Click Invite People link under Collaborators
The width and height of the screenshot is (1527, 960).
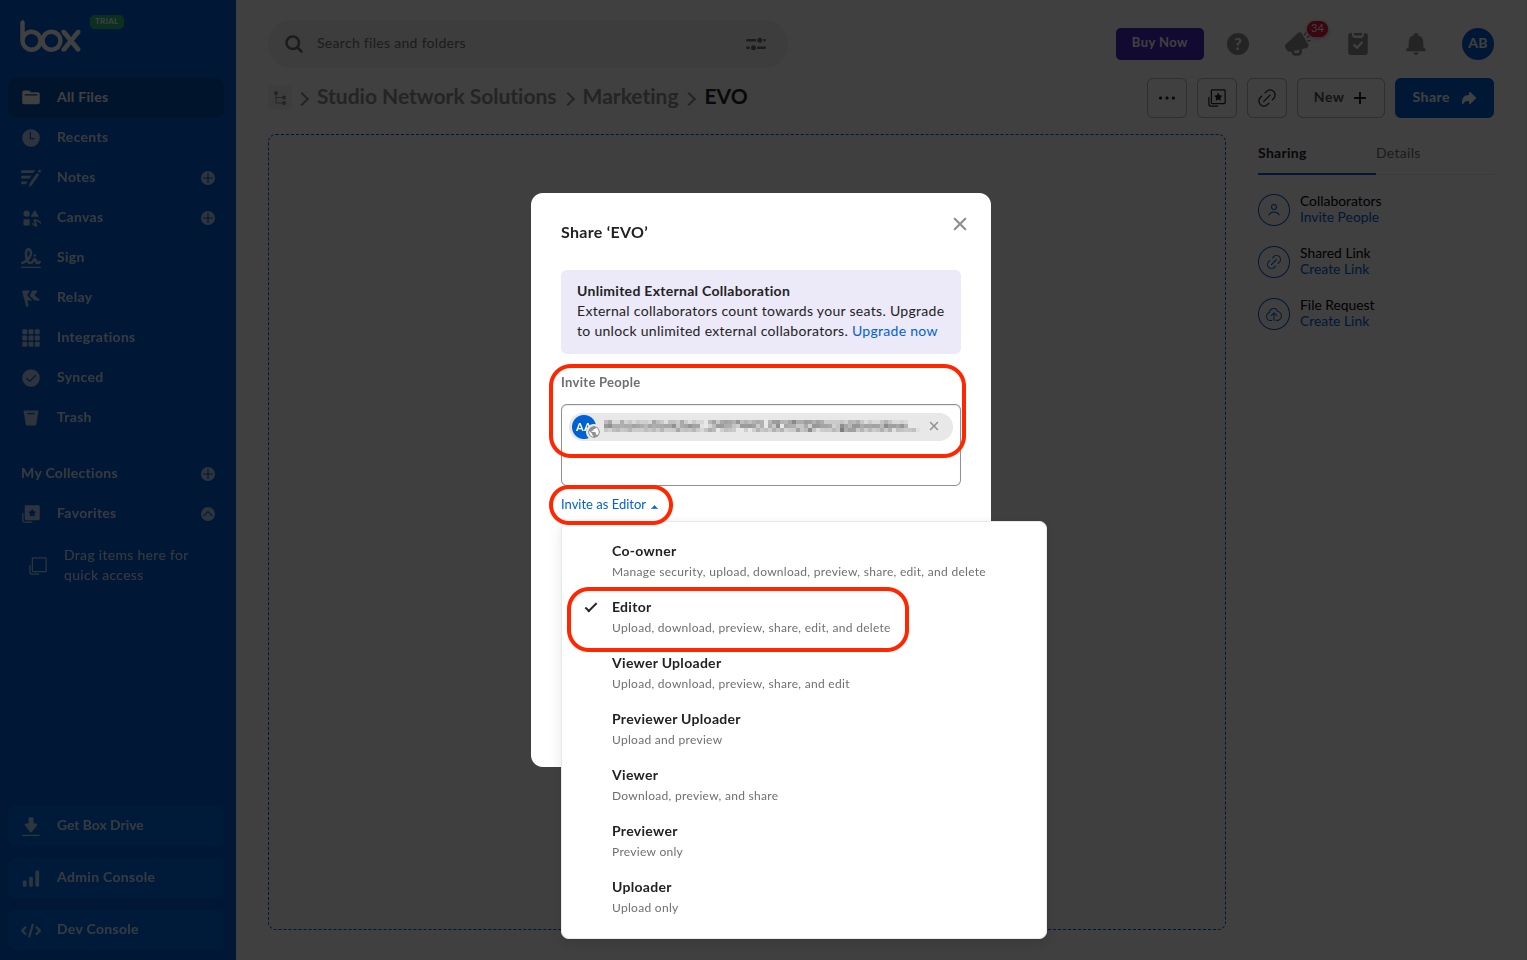click(x=1339, y=218)
